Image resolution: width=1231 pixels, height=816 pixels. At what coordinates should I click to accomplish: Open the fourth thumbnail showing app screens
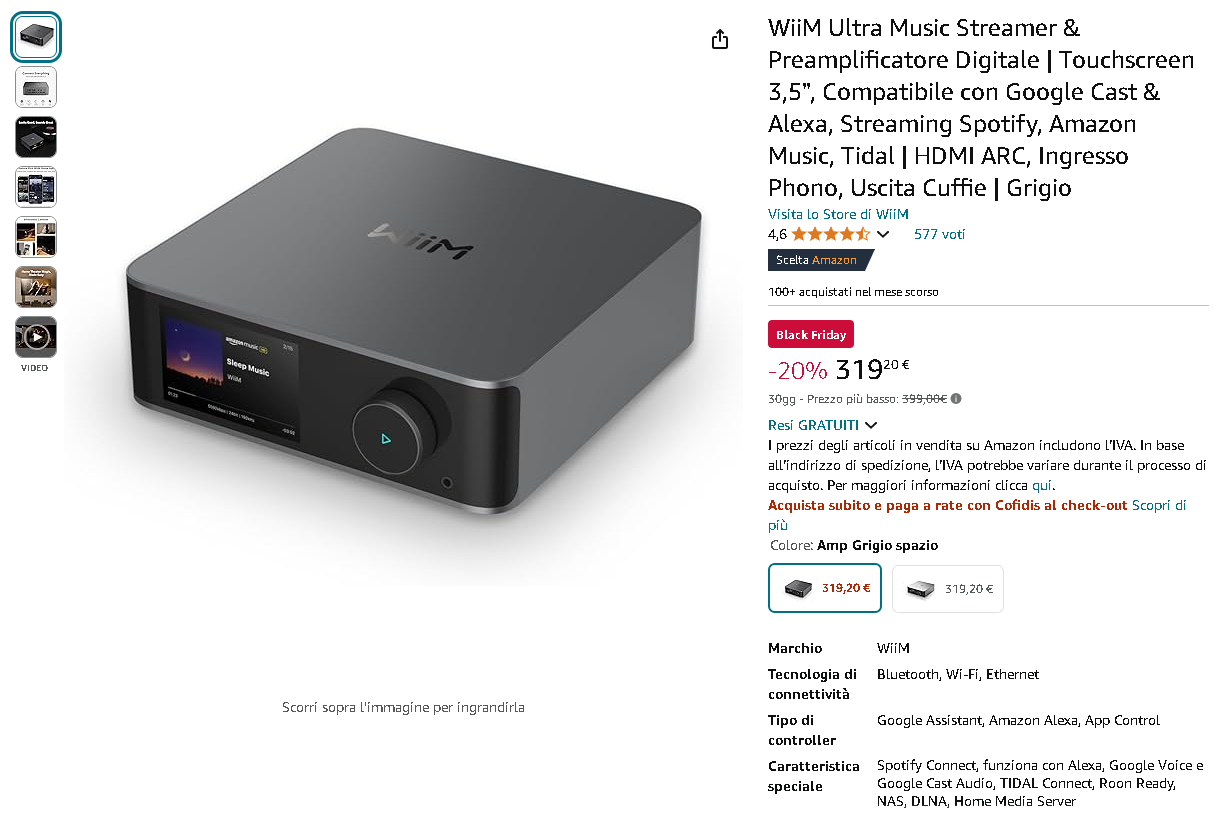click(x=36, y=187)
